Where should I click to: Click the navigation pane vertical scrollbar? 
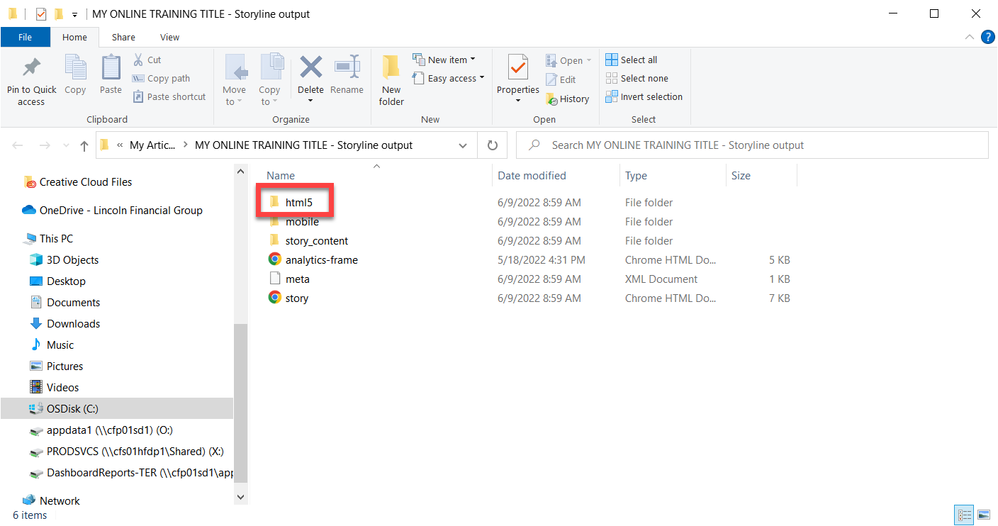click(240, 400)
